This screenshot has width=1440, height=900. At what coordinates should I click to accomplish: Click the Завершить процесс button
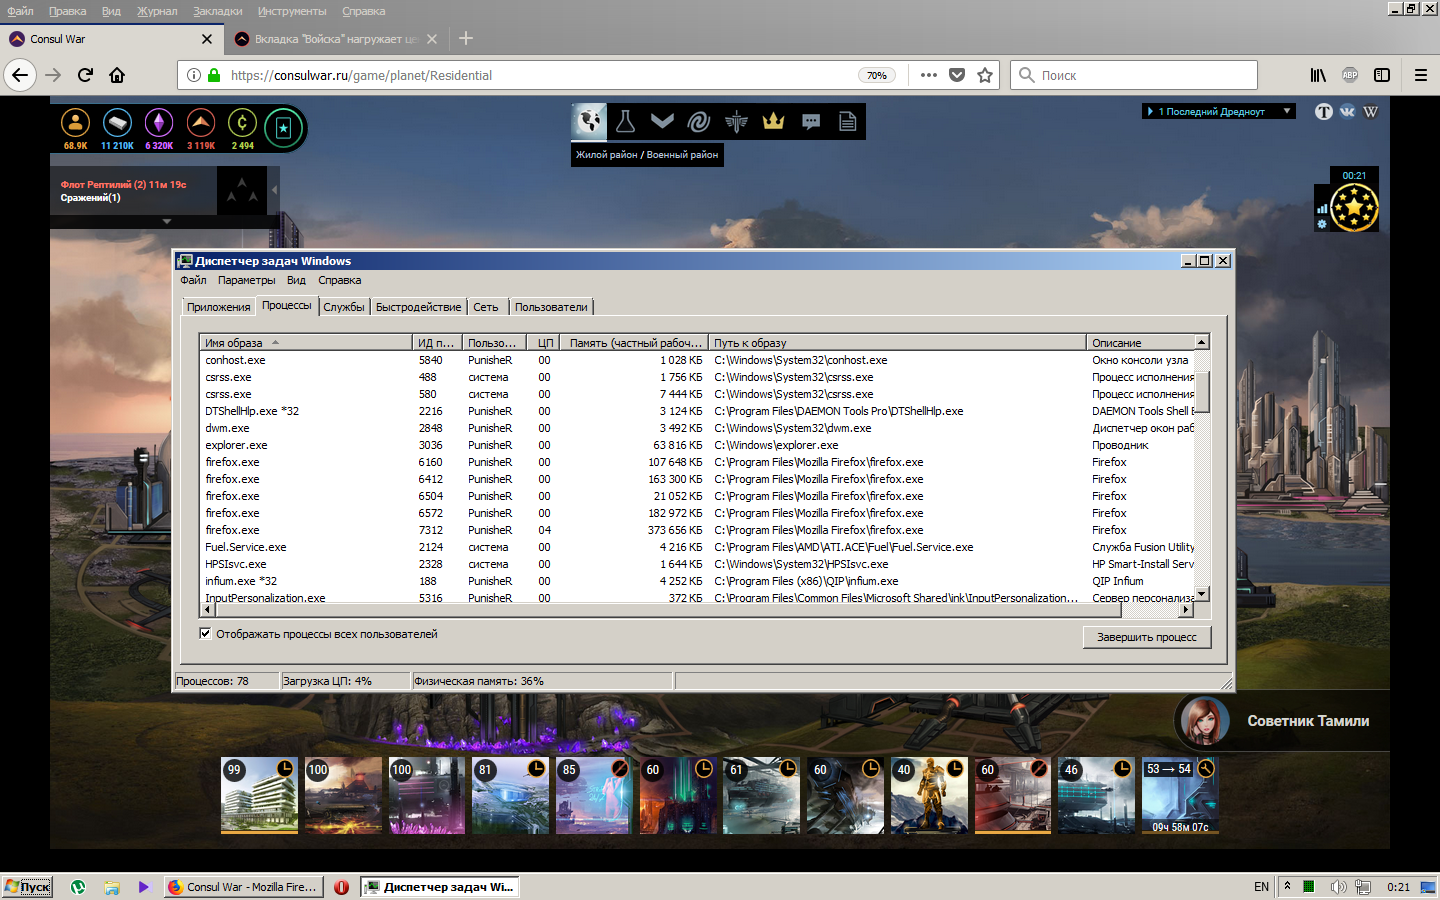tap(1146, 637)
